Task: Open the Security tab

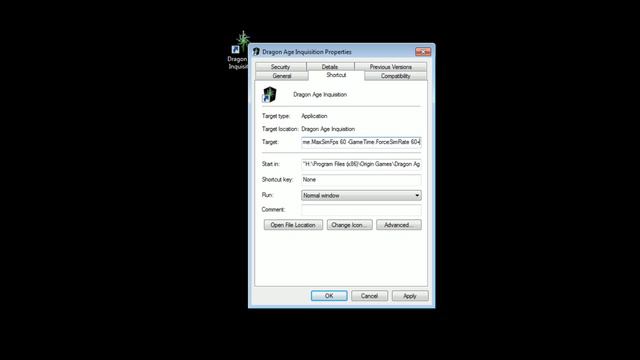Action: [x=280, y=67]
